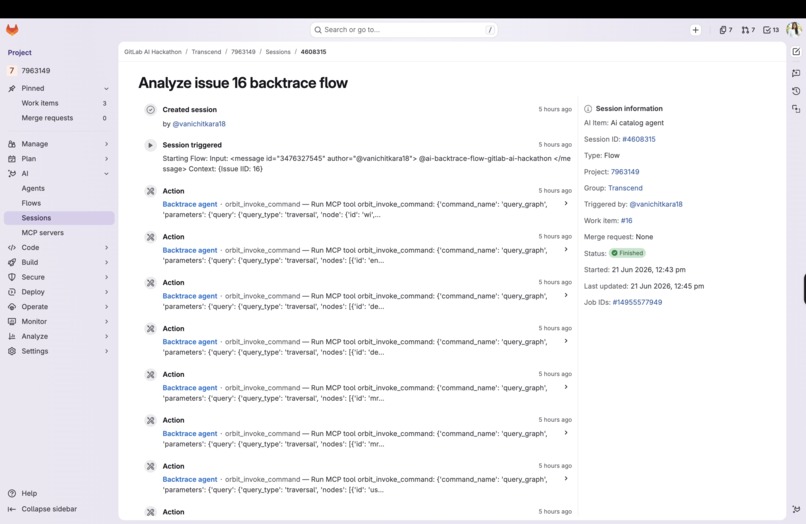Collapse the Pinned section chevron
806x524 pixels.
pos(106,88)
